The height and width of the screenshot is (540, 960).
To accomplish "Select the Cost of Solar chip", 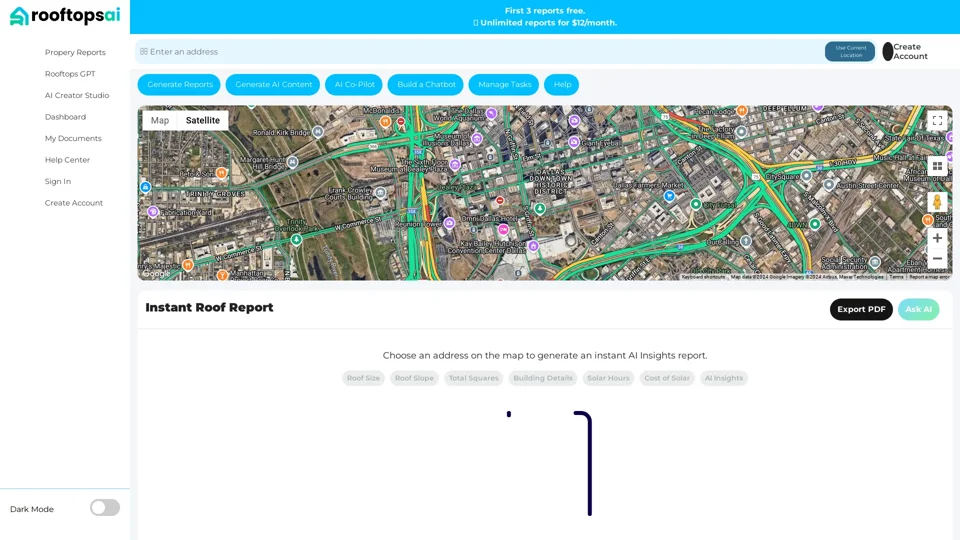I will click(x=667, y=378).
